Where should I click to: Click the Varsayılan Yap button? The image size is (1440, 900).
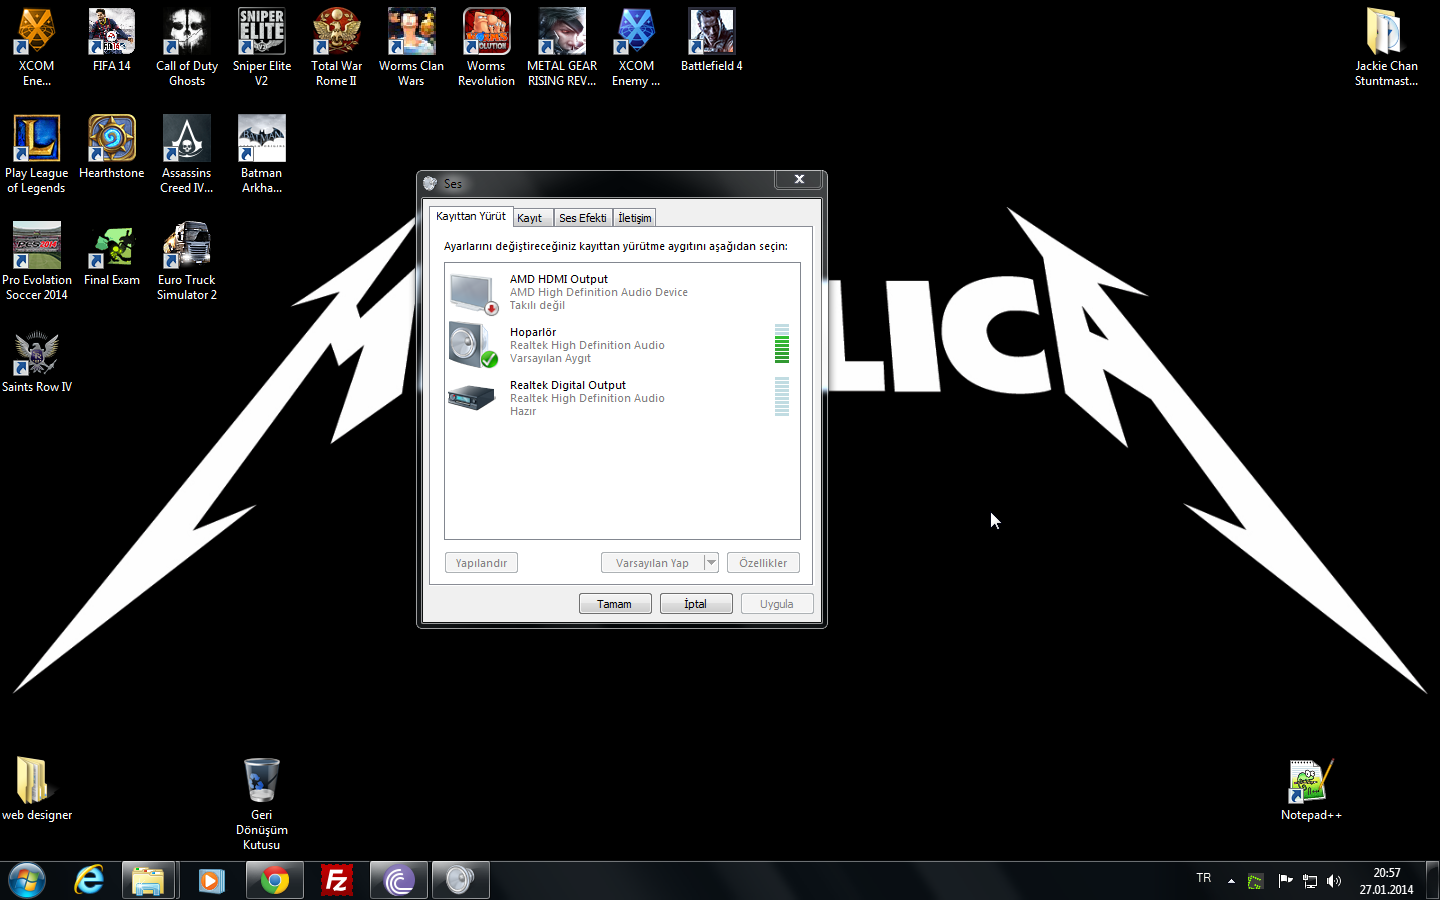[x=653, y=563]
